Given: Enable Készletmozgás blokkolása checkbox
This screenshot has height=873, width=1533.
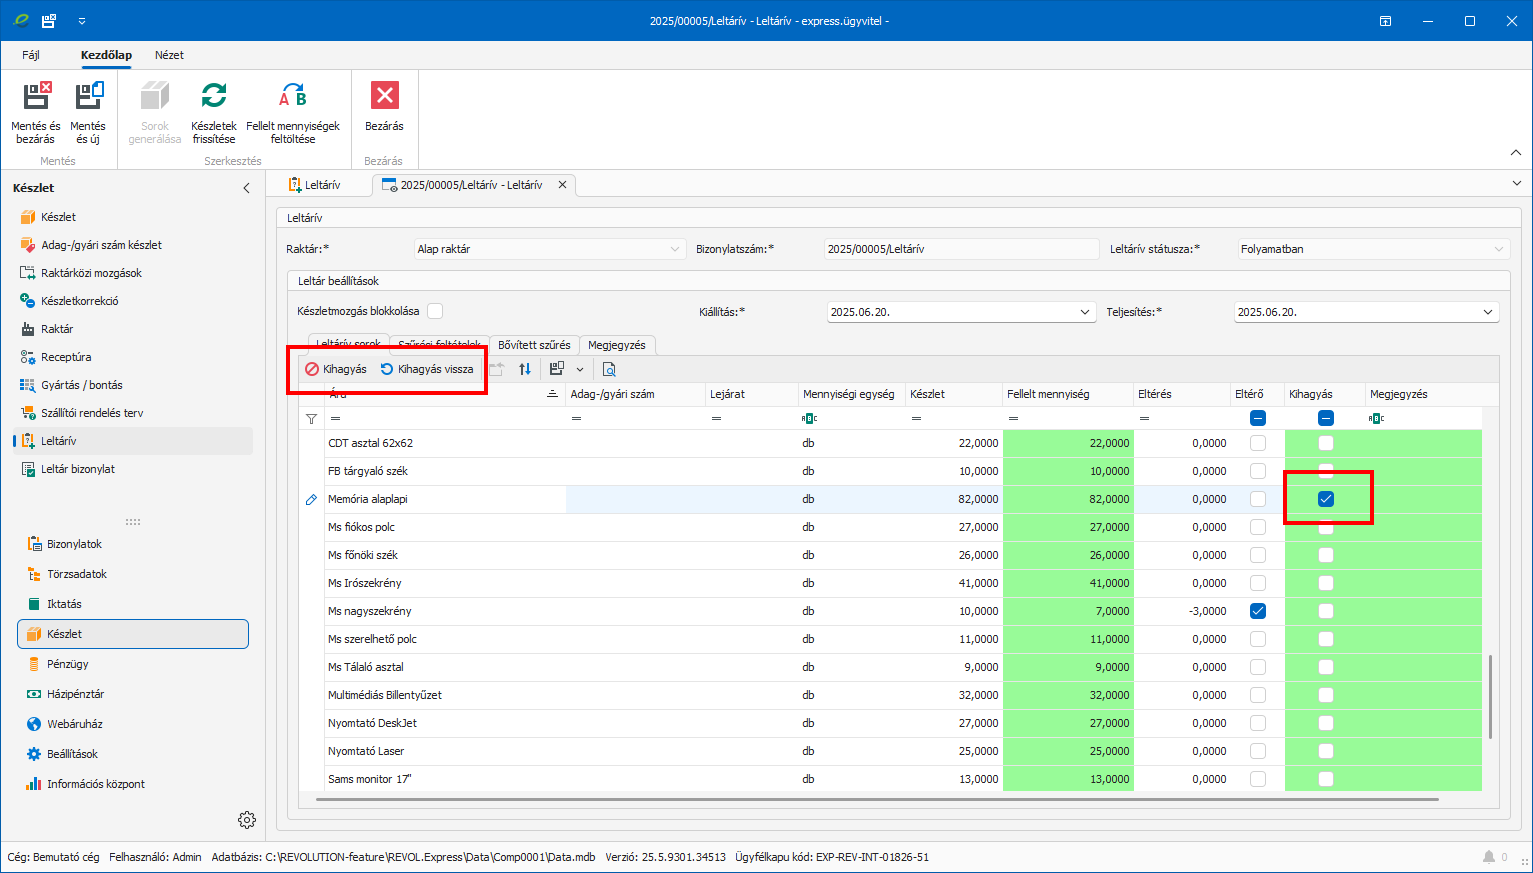Looking at the screenshot, I should 435,312.
